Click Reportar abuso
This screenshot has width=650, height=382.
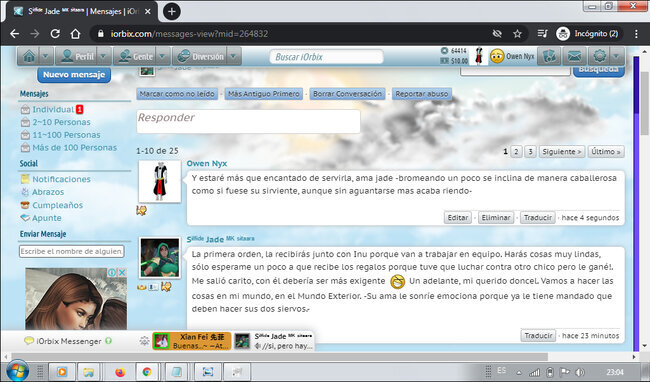point(422,94)
